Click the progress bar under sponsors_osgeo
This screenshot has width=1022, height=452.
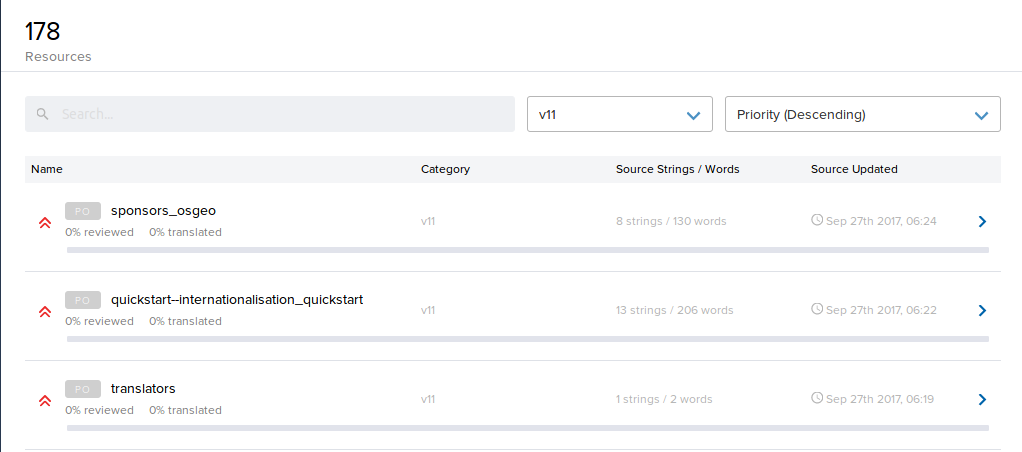pyautogui.click(x=527, y=250)
